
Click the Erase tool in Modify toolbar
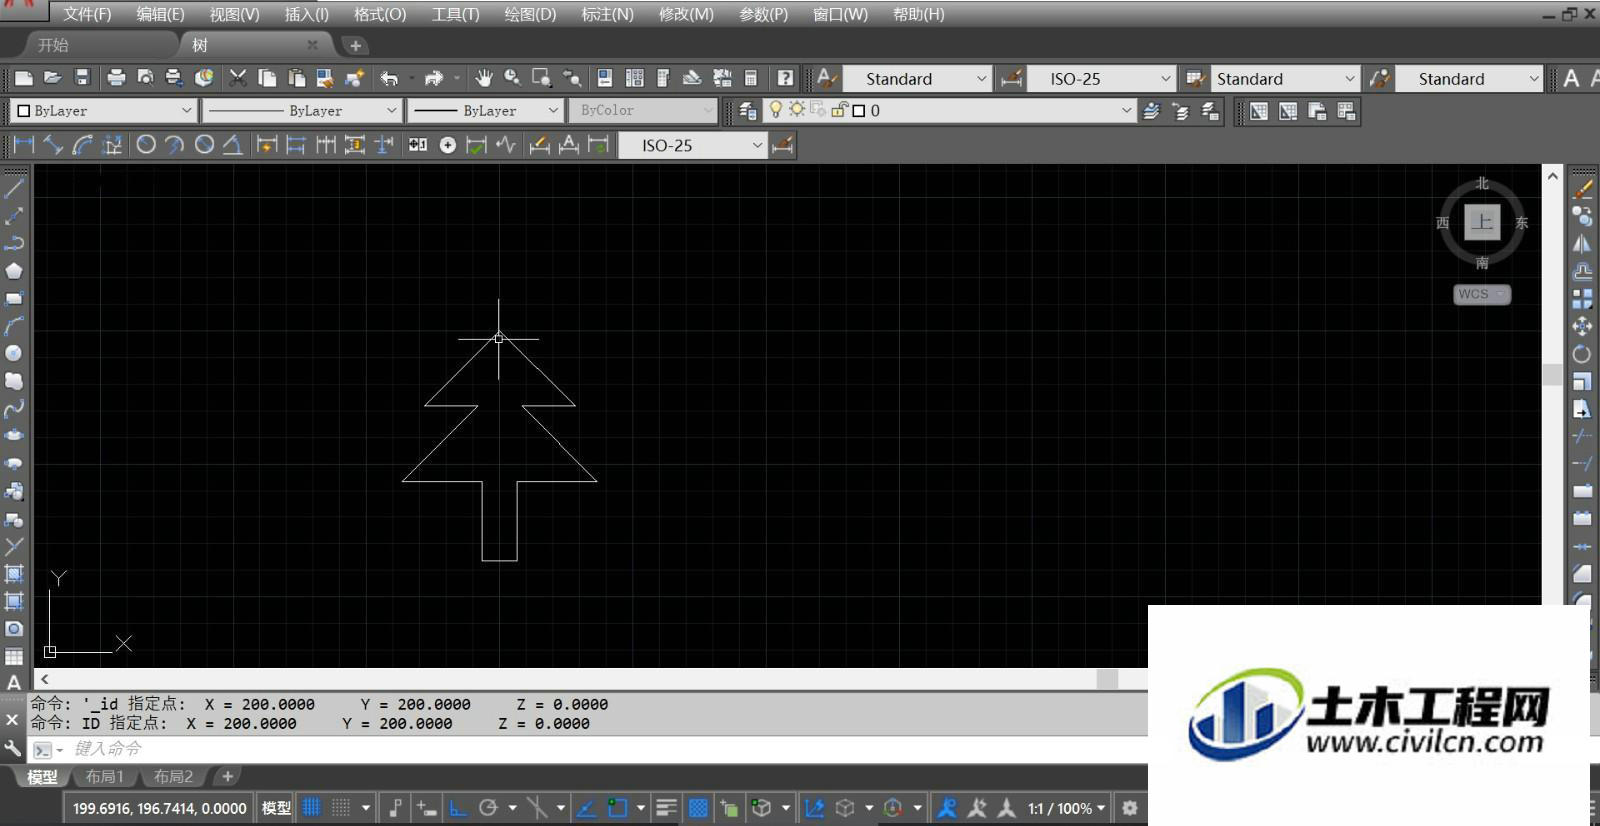click(x=1582, y=187)
